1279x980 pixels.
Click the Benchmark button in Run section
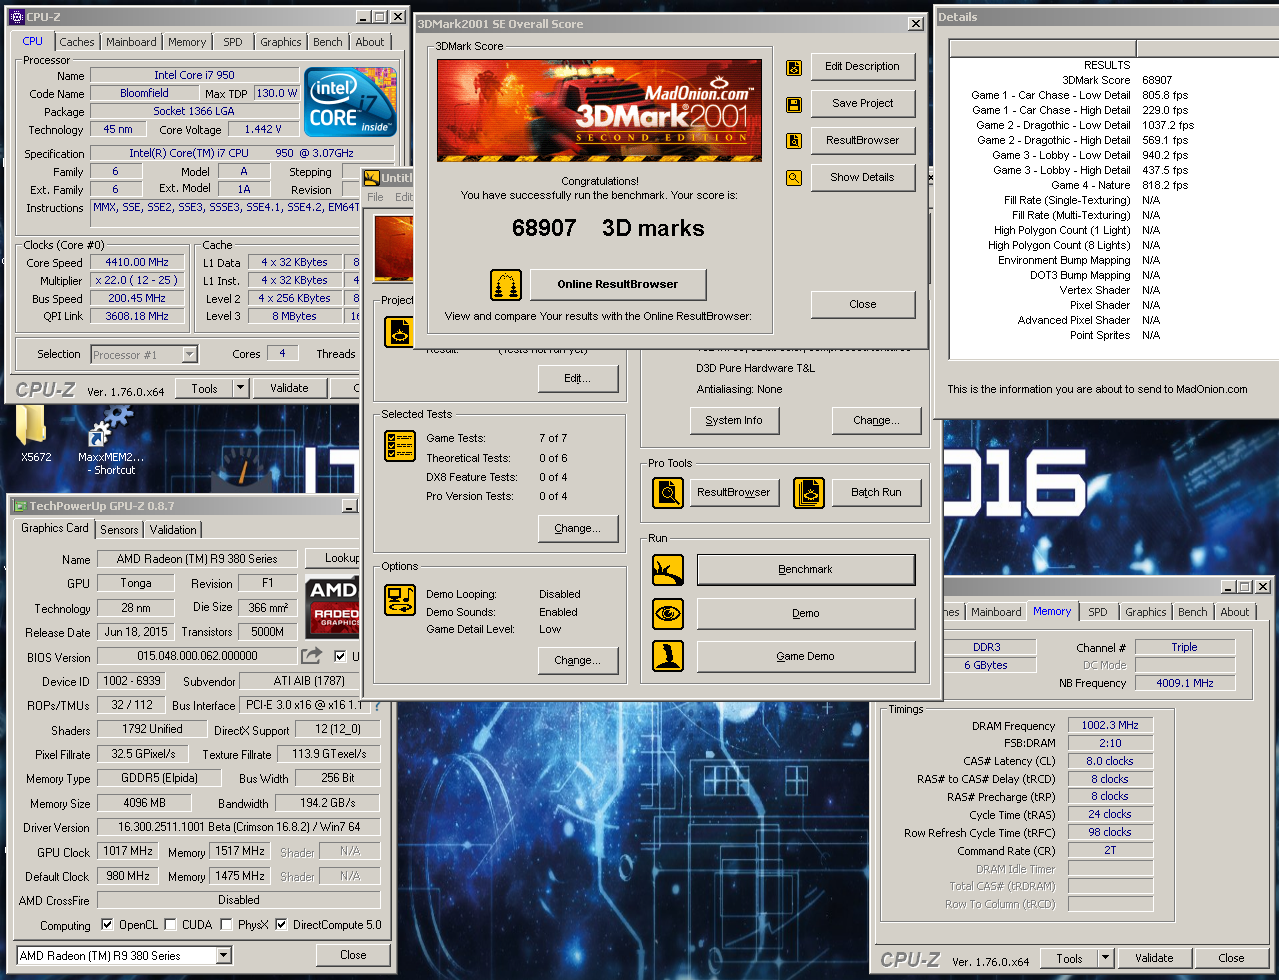[x=805, y=570]
